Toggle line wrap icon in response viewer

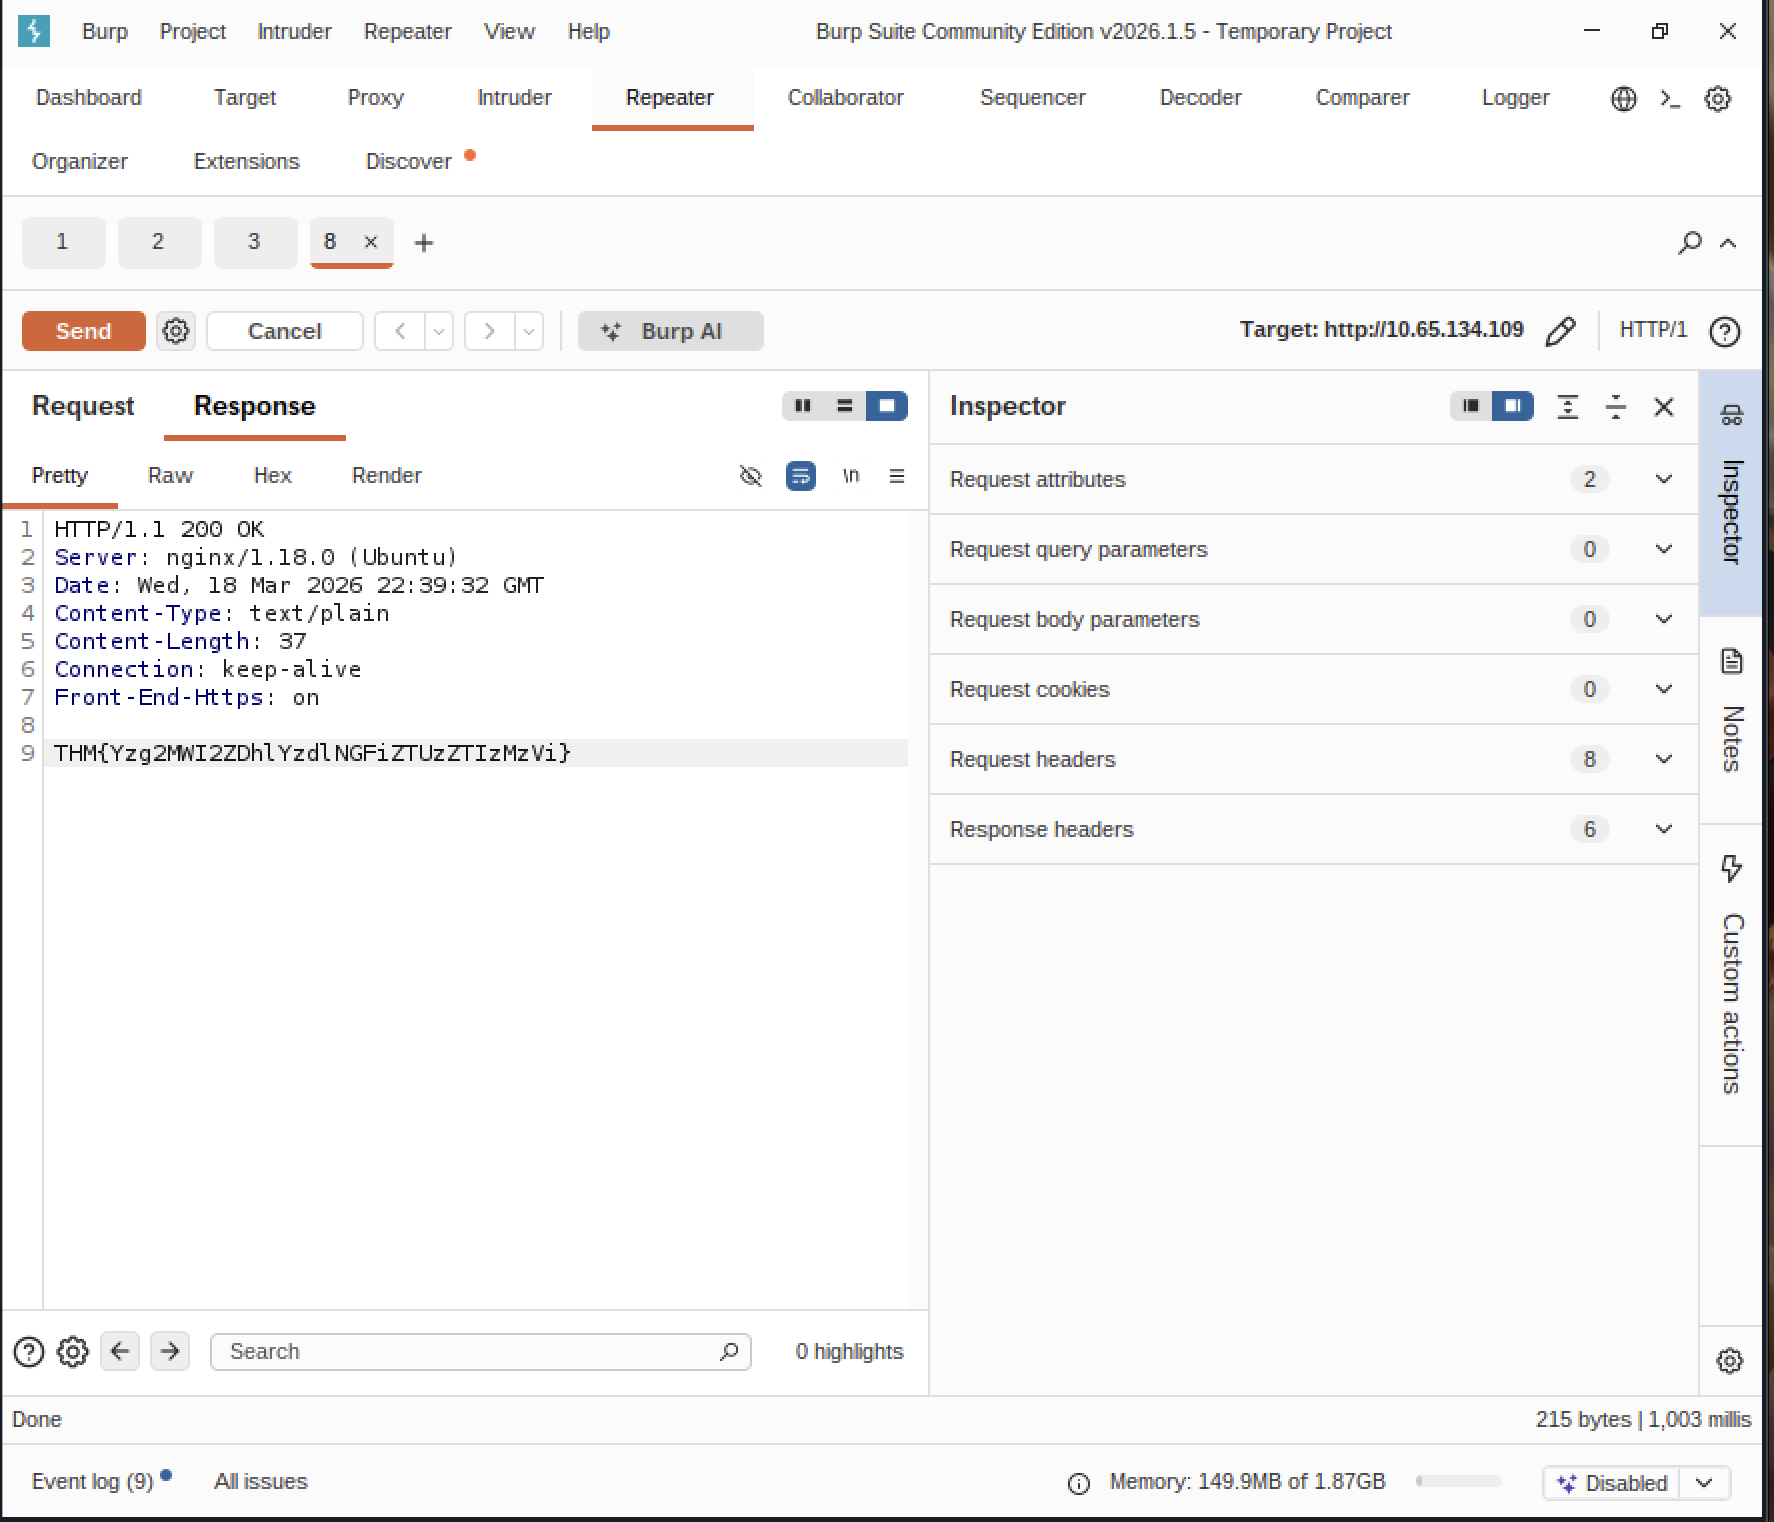[x=801, y=476]
